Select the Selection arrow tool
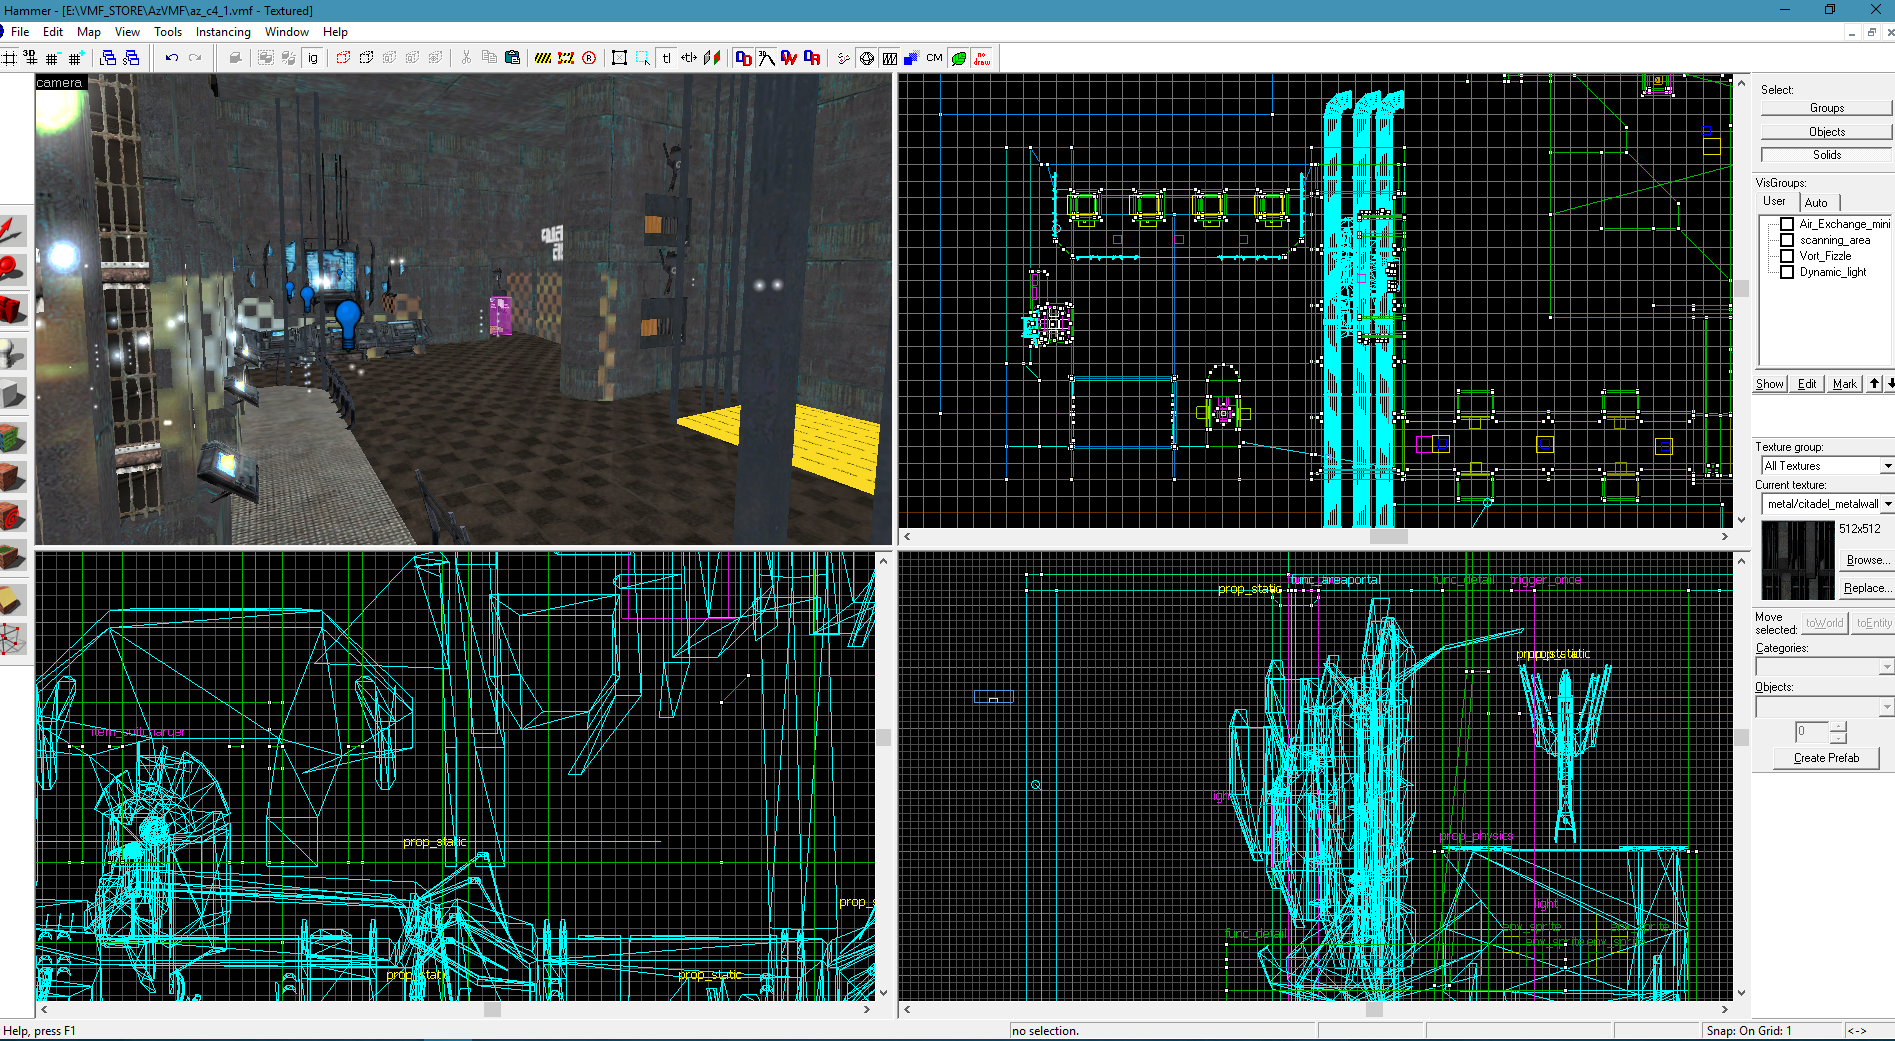Image resolution: width=1895 pixels, height=1041 pixels. click(13, 231)
